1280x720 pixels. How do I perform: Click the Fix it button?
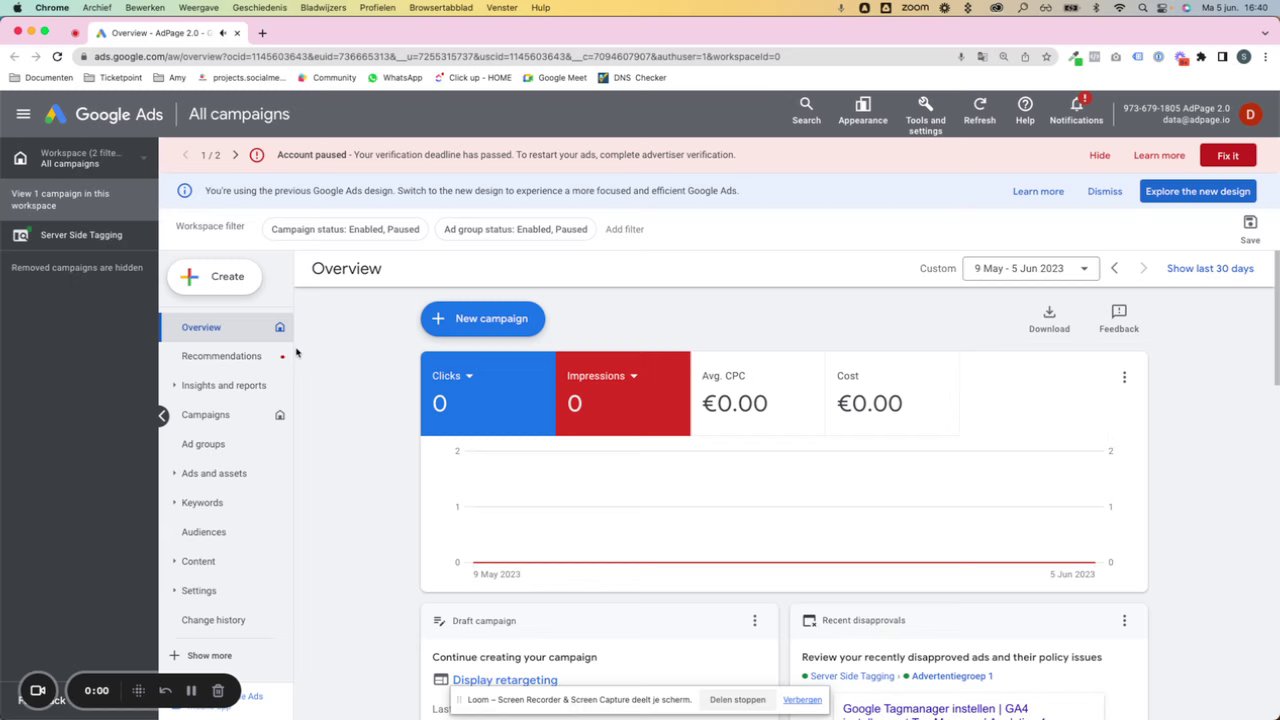coord(1228,155)
